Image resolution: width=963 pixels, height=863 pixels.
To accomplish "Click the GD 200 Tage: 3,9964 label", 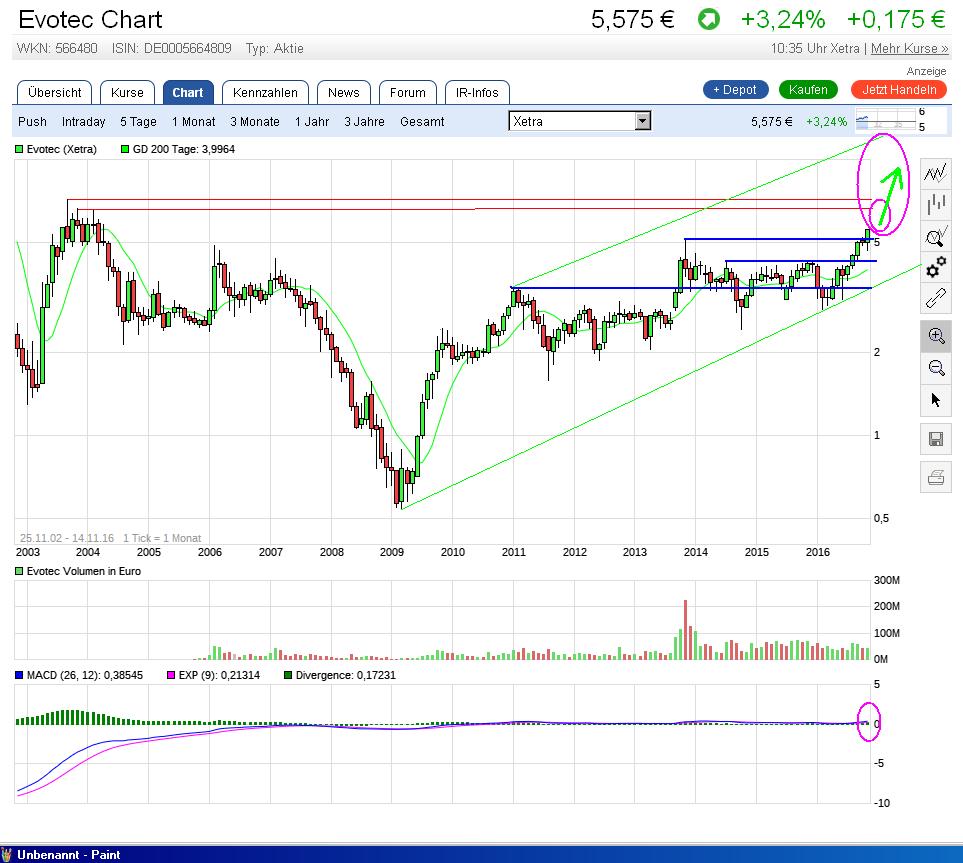I will 184,149.
